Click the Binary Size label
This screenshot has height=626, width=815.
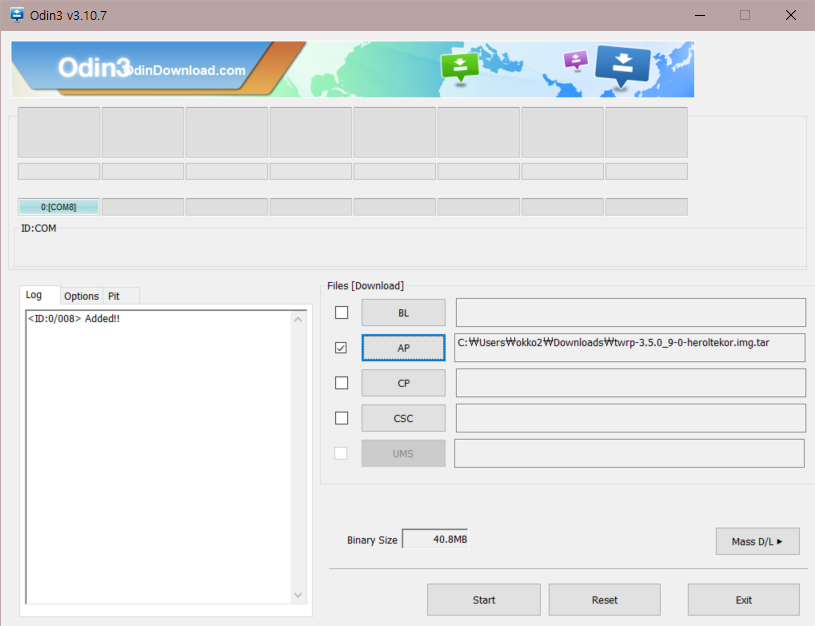pos(372,540)
